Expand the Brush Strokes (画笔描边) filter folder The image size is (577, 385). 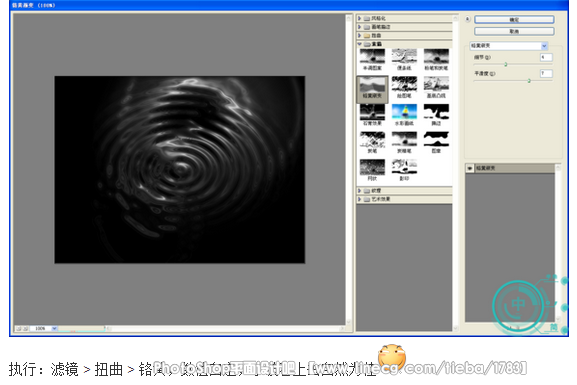(360, 27)
